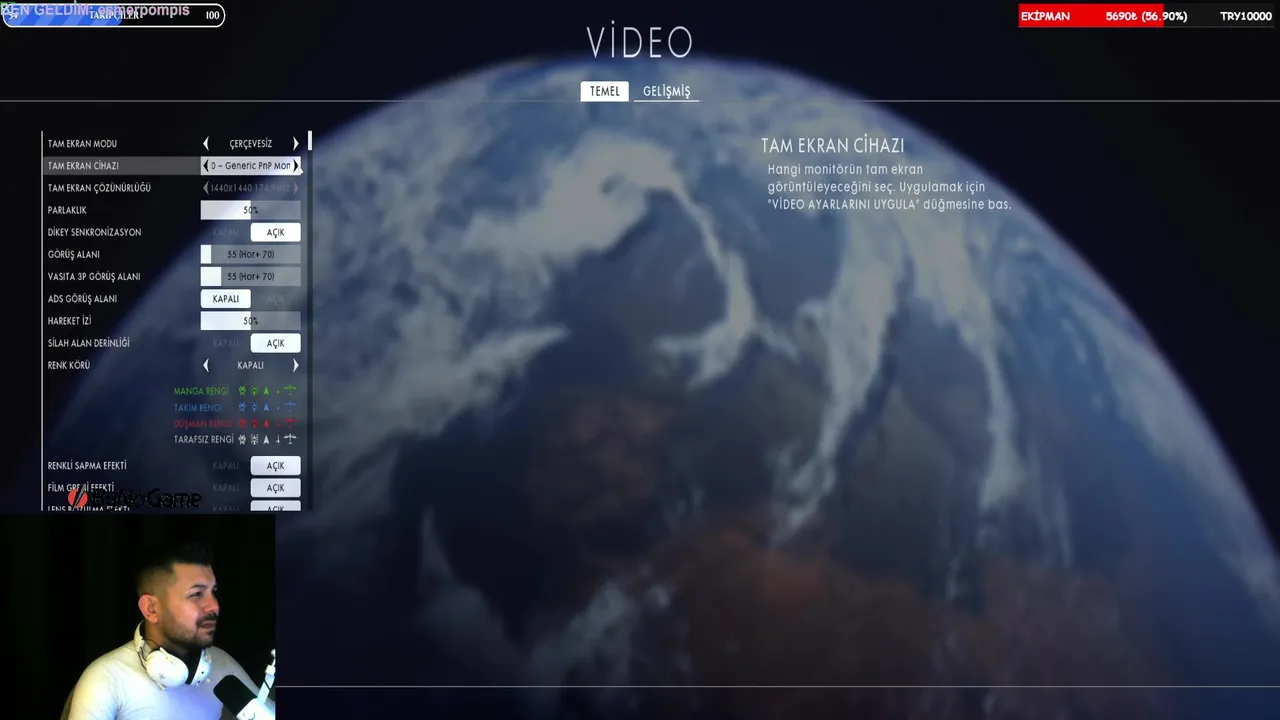Click the TAM EKRAN CİHAZI description heading
Viewport: 1280px width, 720px height.
tap(832, 146)
